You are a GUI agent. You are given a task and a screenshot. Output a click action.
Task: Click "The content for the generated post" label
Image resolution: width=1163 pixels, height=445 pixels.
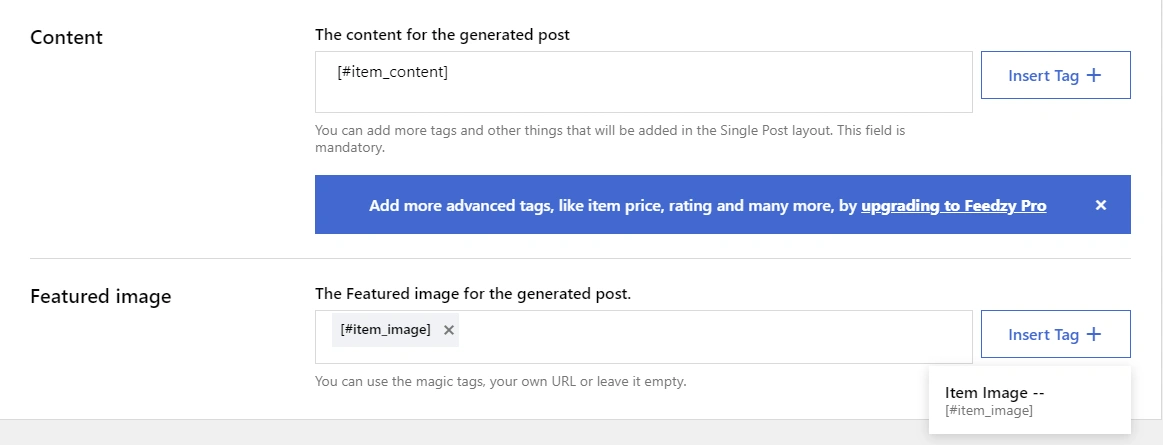click(442, 34)
